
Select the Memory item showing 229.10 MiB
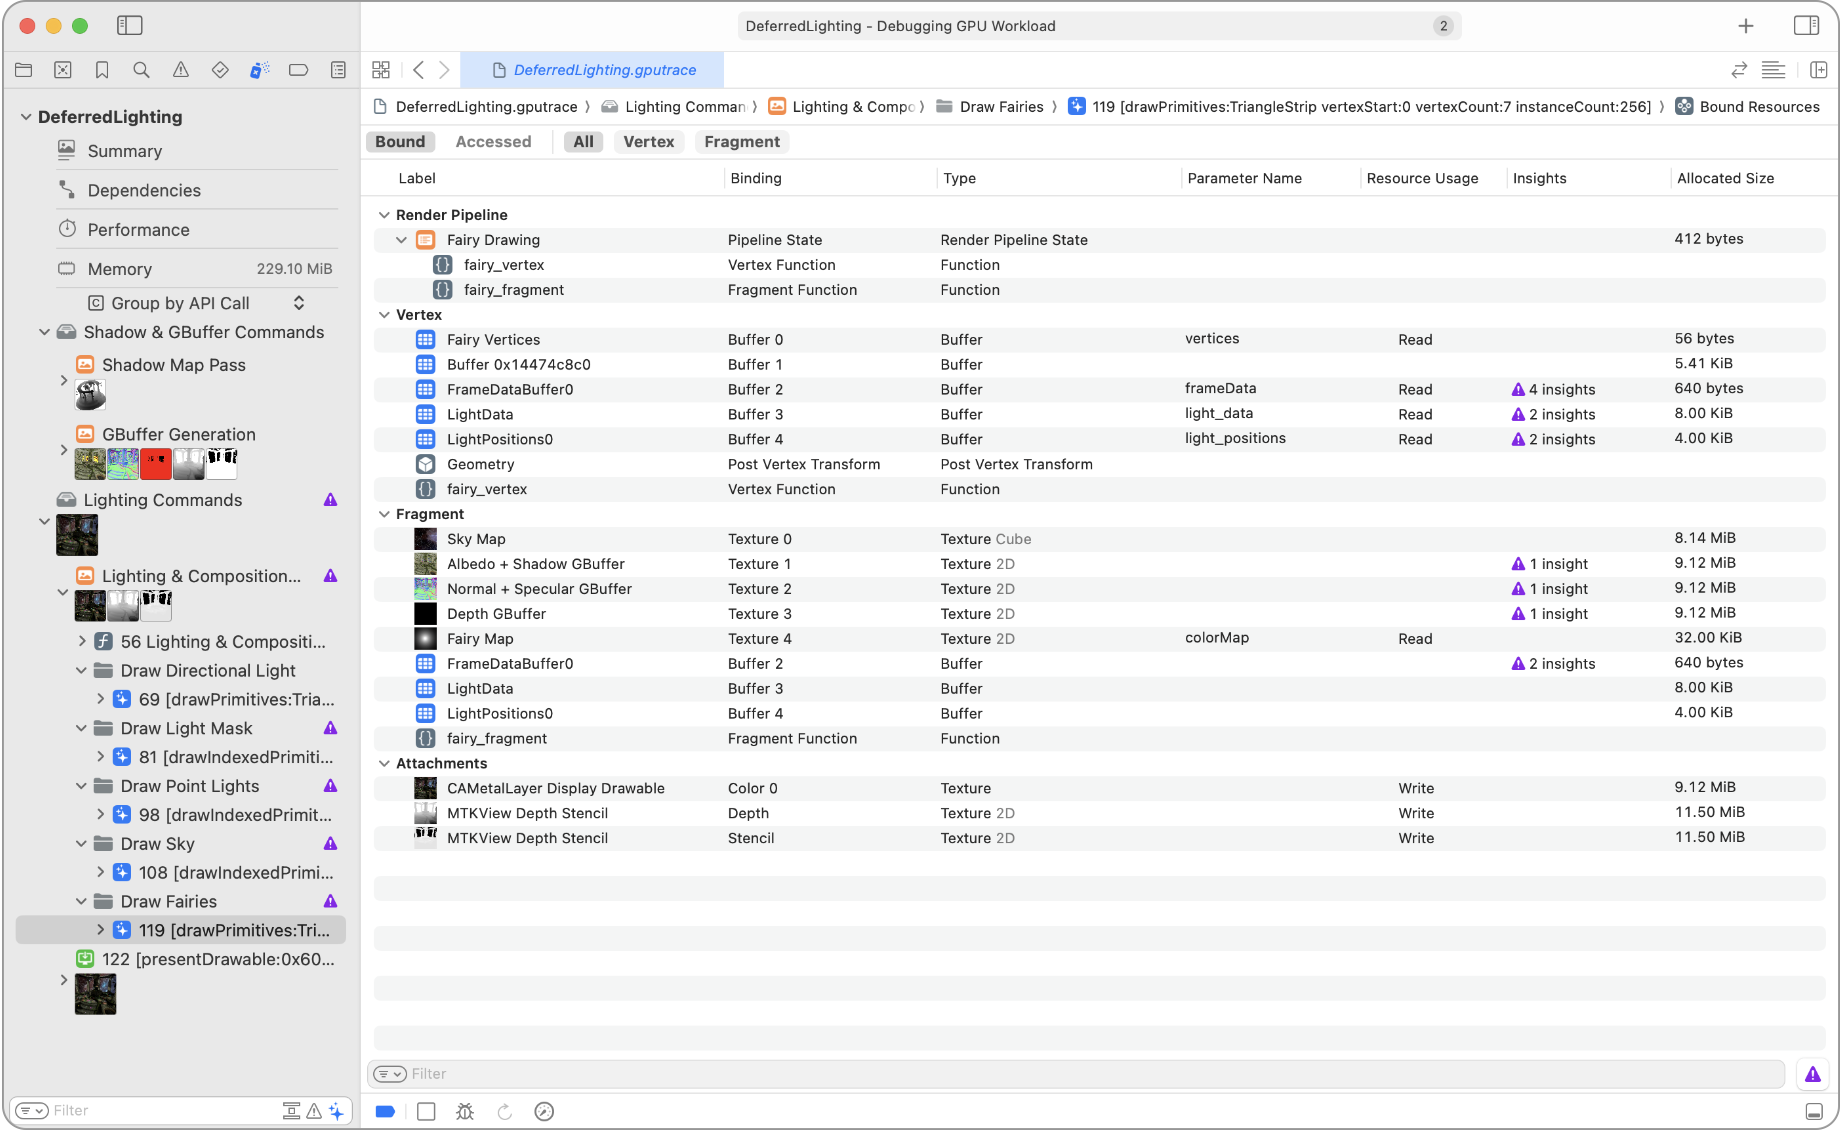(120, 268)
